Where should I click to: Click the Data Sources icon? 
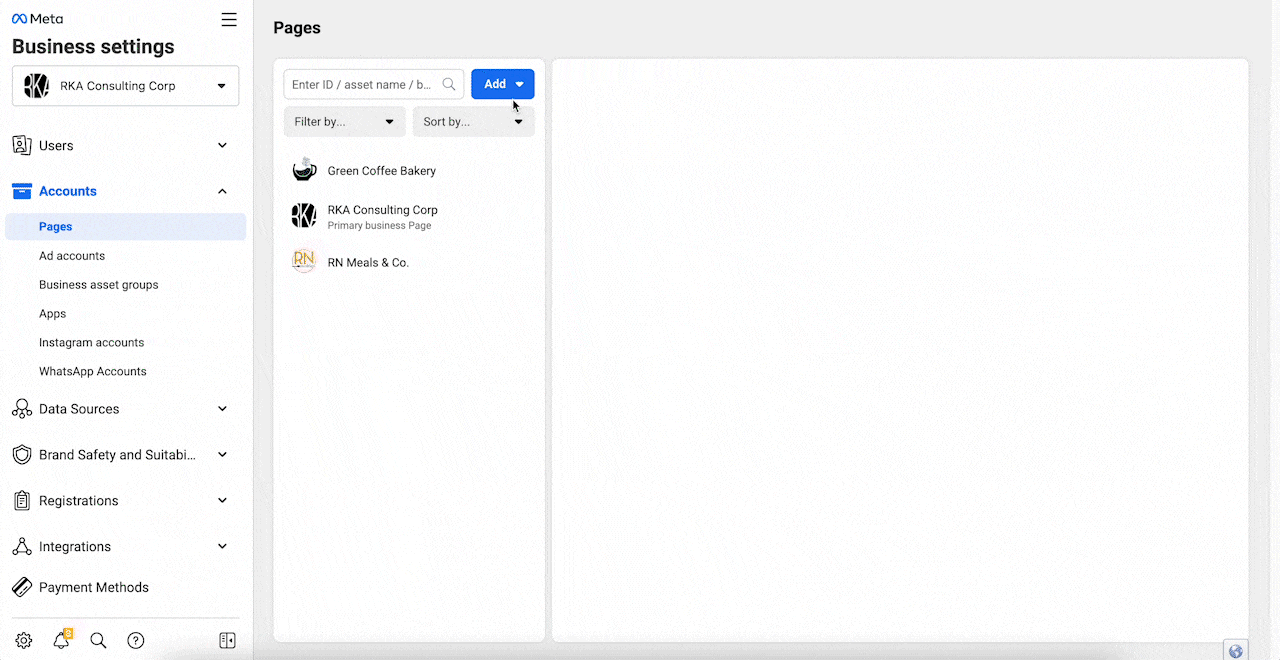(22, 409)
